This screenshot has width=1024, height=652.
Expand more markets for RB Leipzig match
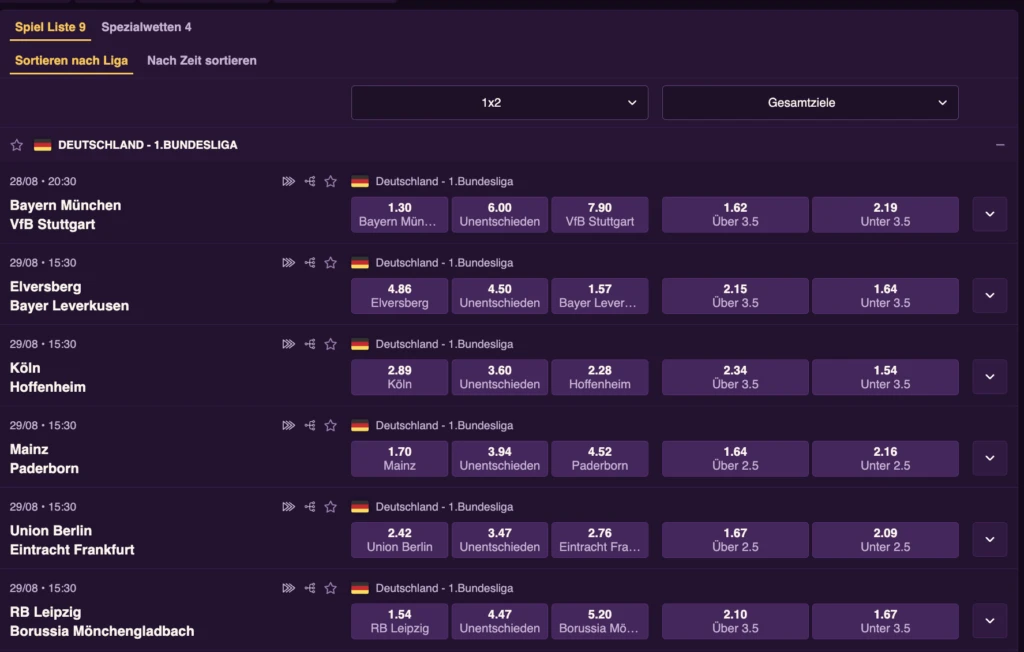[990, 621]
